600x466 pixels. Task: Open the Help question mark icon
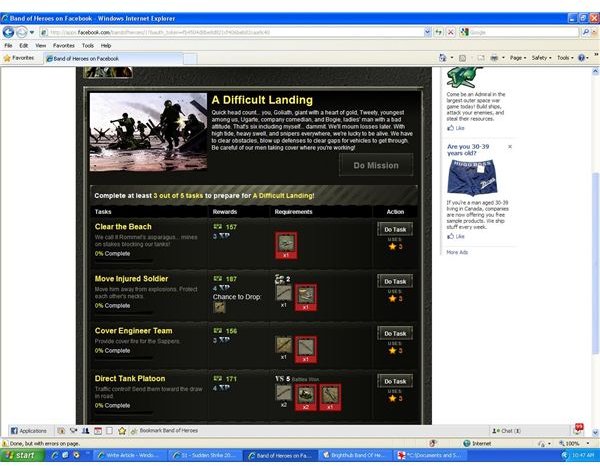point(582,58)
